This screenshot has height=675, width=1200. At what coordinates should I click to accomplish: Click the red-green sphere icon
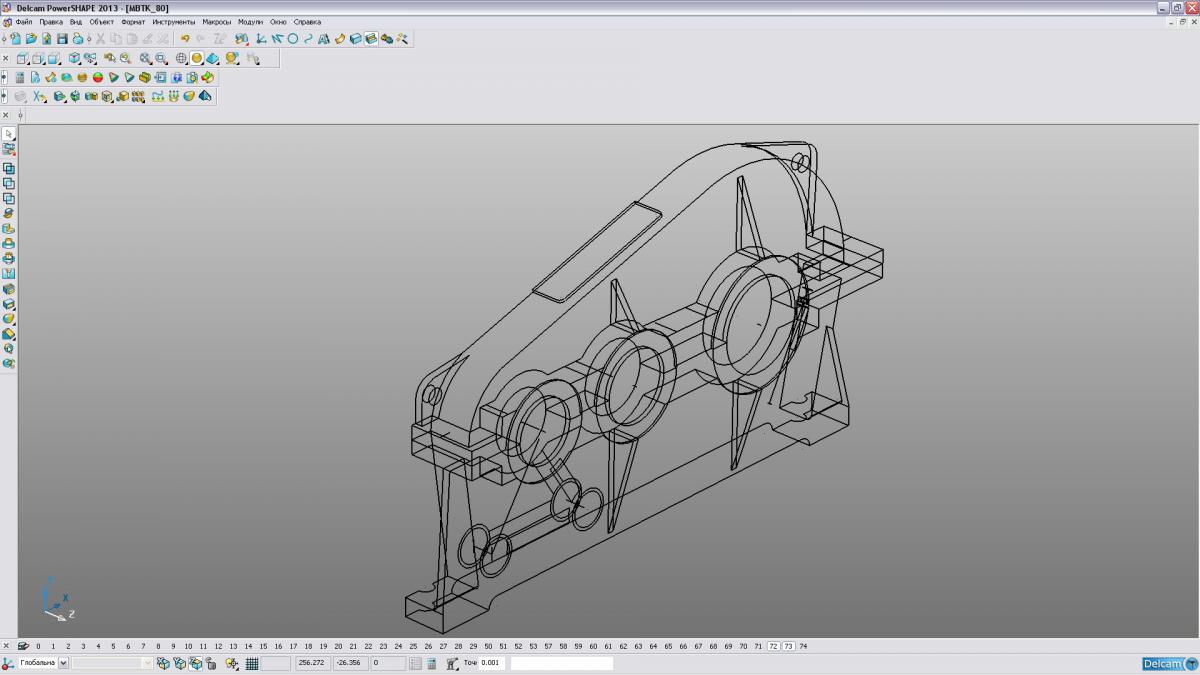98,77
